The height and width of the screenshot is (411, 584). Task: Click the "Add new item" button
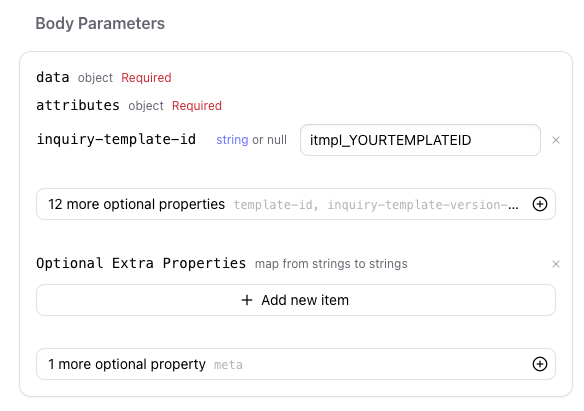(x=296, y=300)
